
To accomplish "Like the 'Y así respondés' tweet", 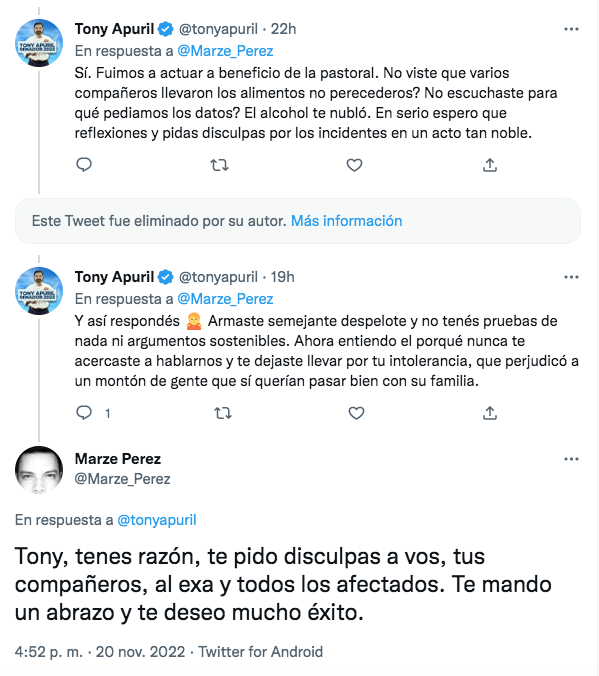I will (356, 413).
